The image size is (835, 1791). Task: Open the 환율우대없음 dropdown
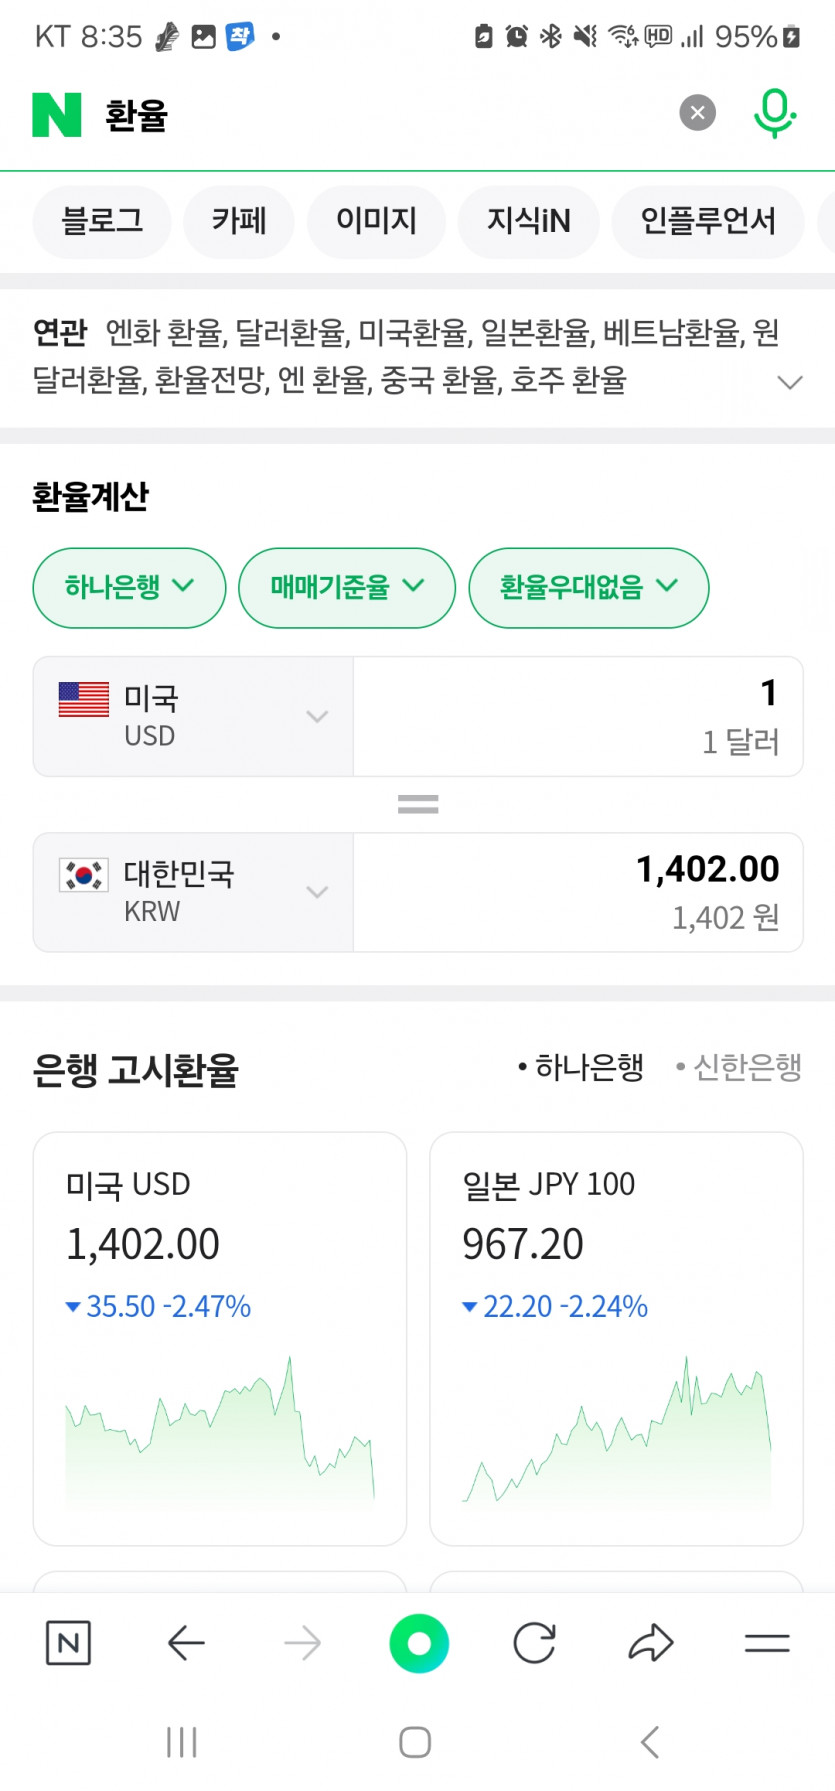tap(588, 587)
